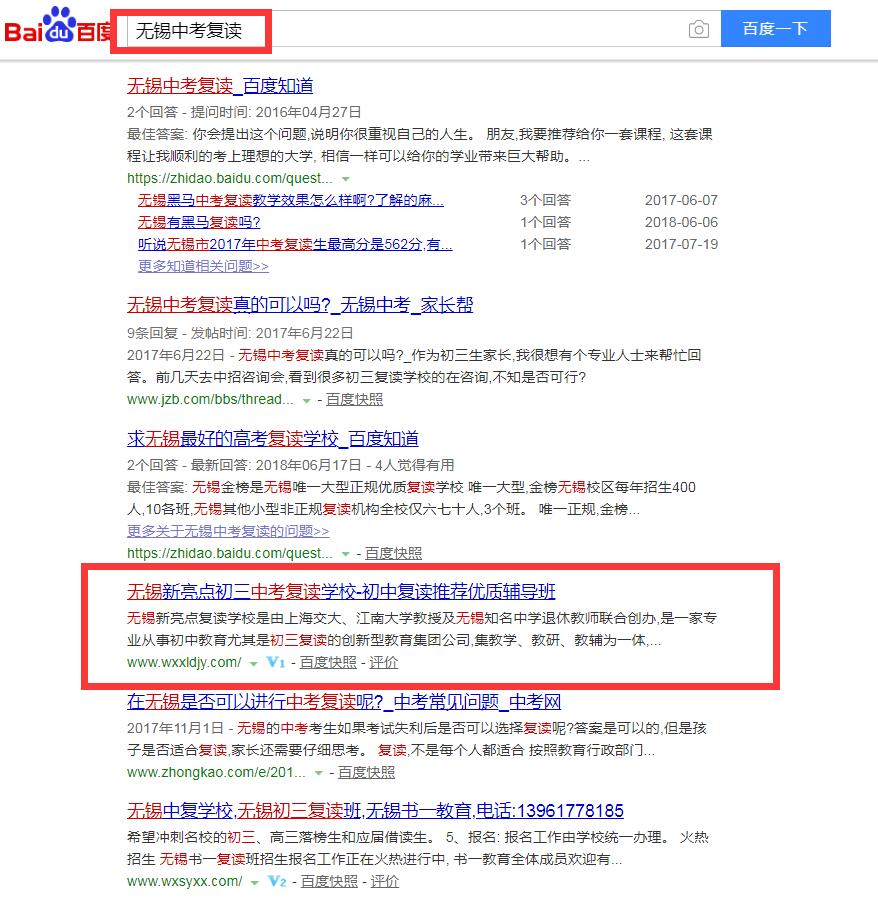Click 无锡有黑马复读吗? sub-result
The width and height of the screenshot is (878, 907).
(199, 222)
